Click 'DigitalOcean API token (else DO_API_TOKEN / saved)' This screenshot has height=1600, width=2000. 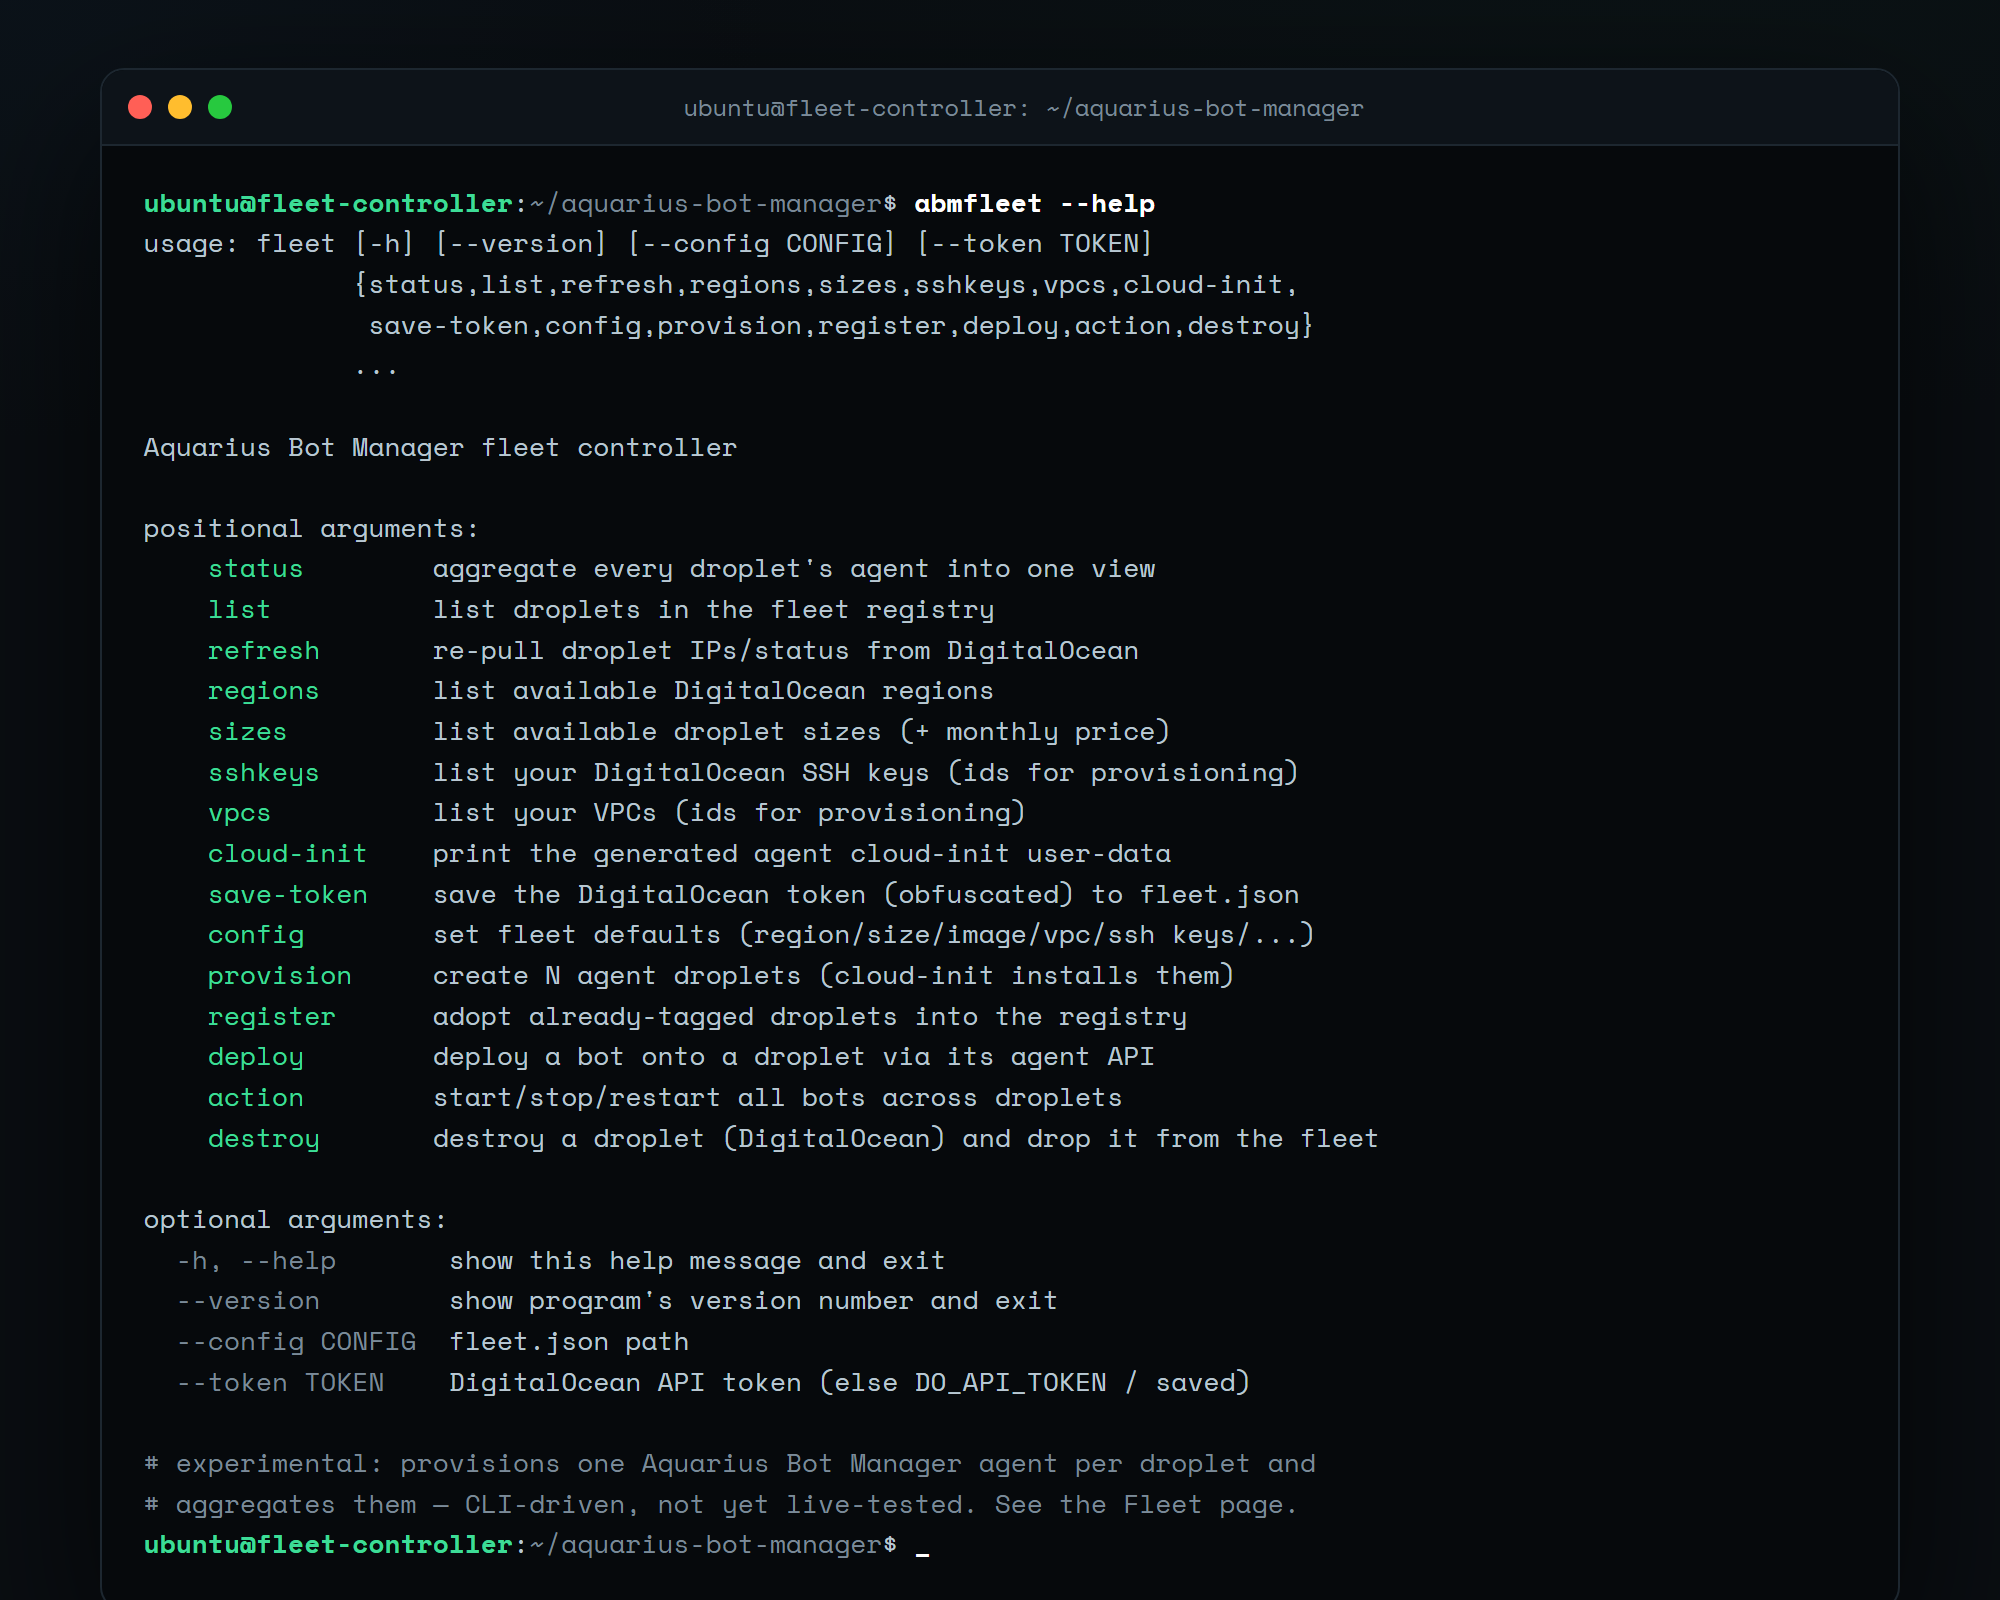pos(850,1383)
